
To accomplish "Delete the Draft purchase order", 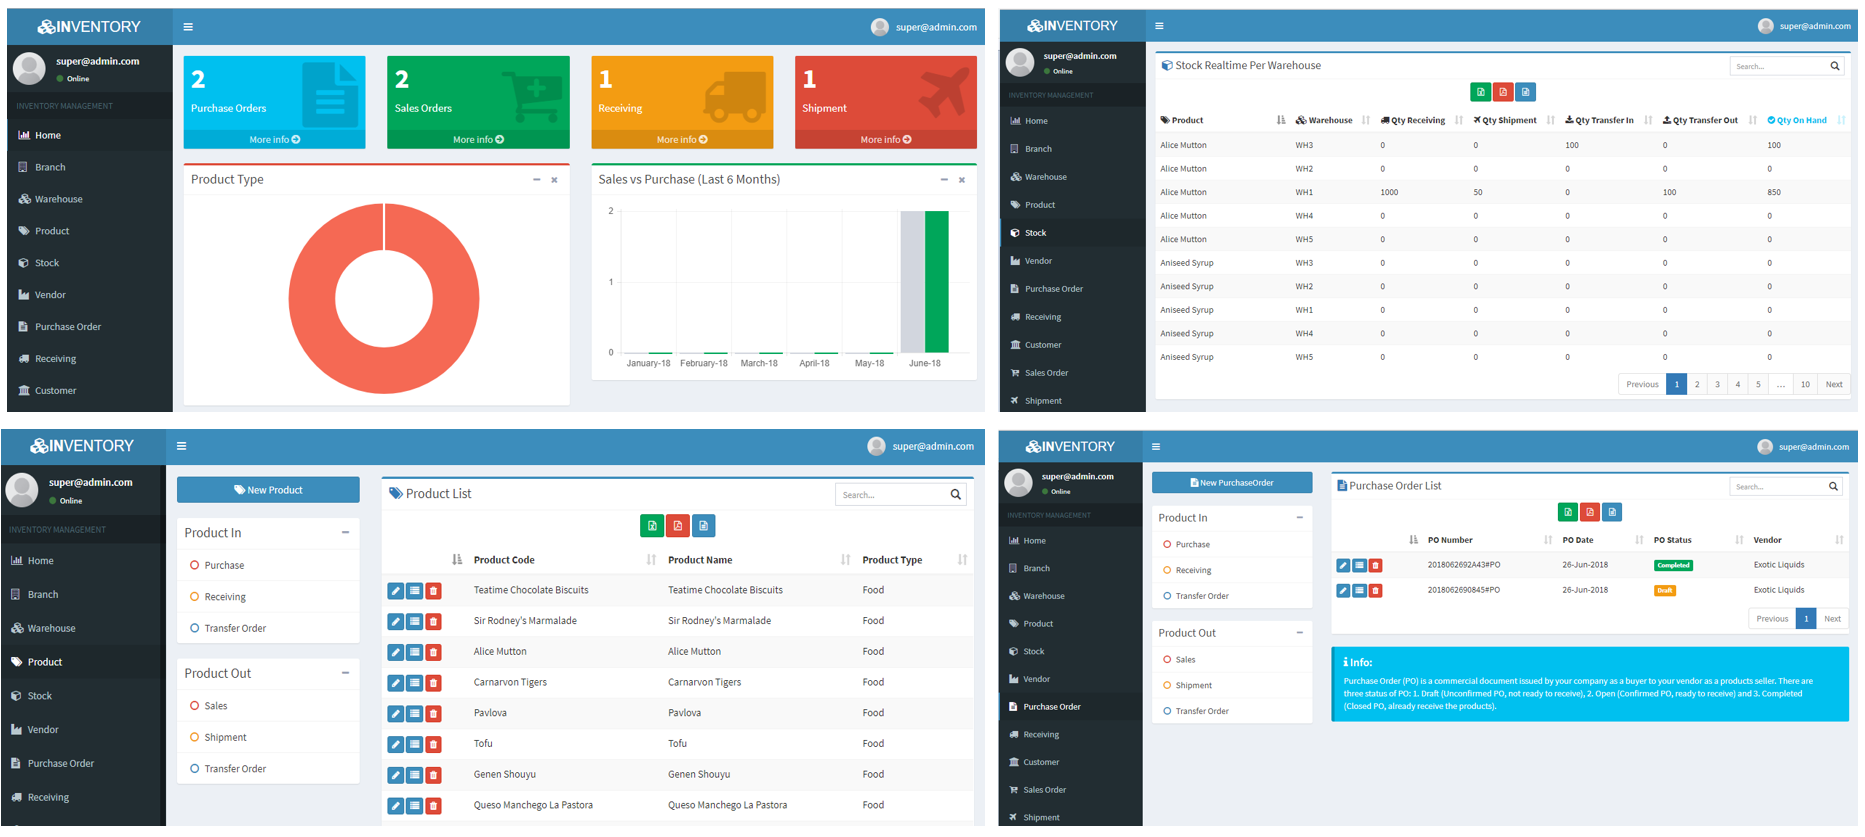I will [1375, 591].
